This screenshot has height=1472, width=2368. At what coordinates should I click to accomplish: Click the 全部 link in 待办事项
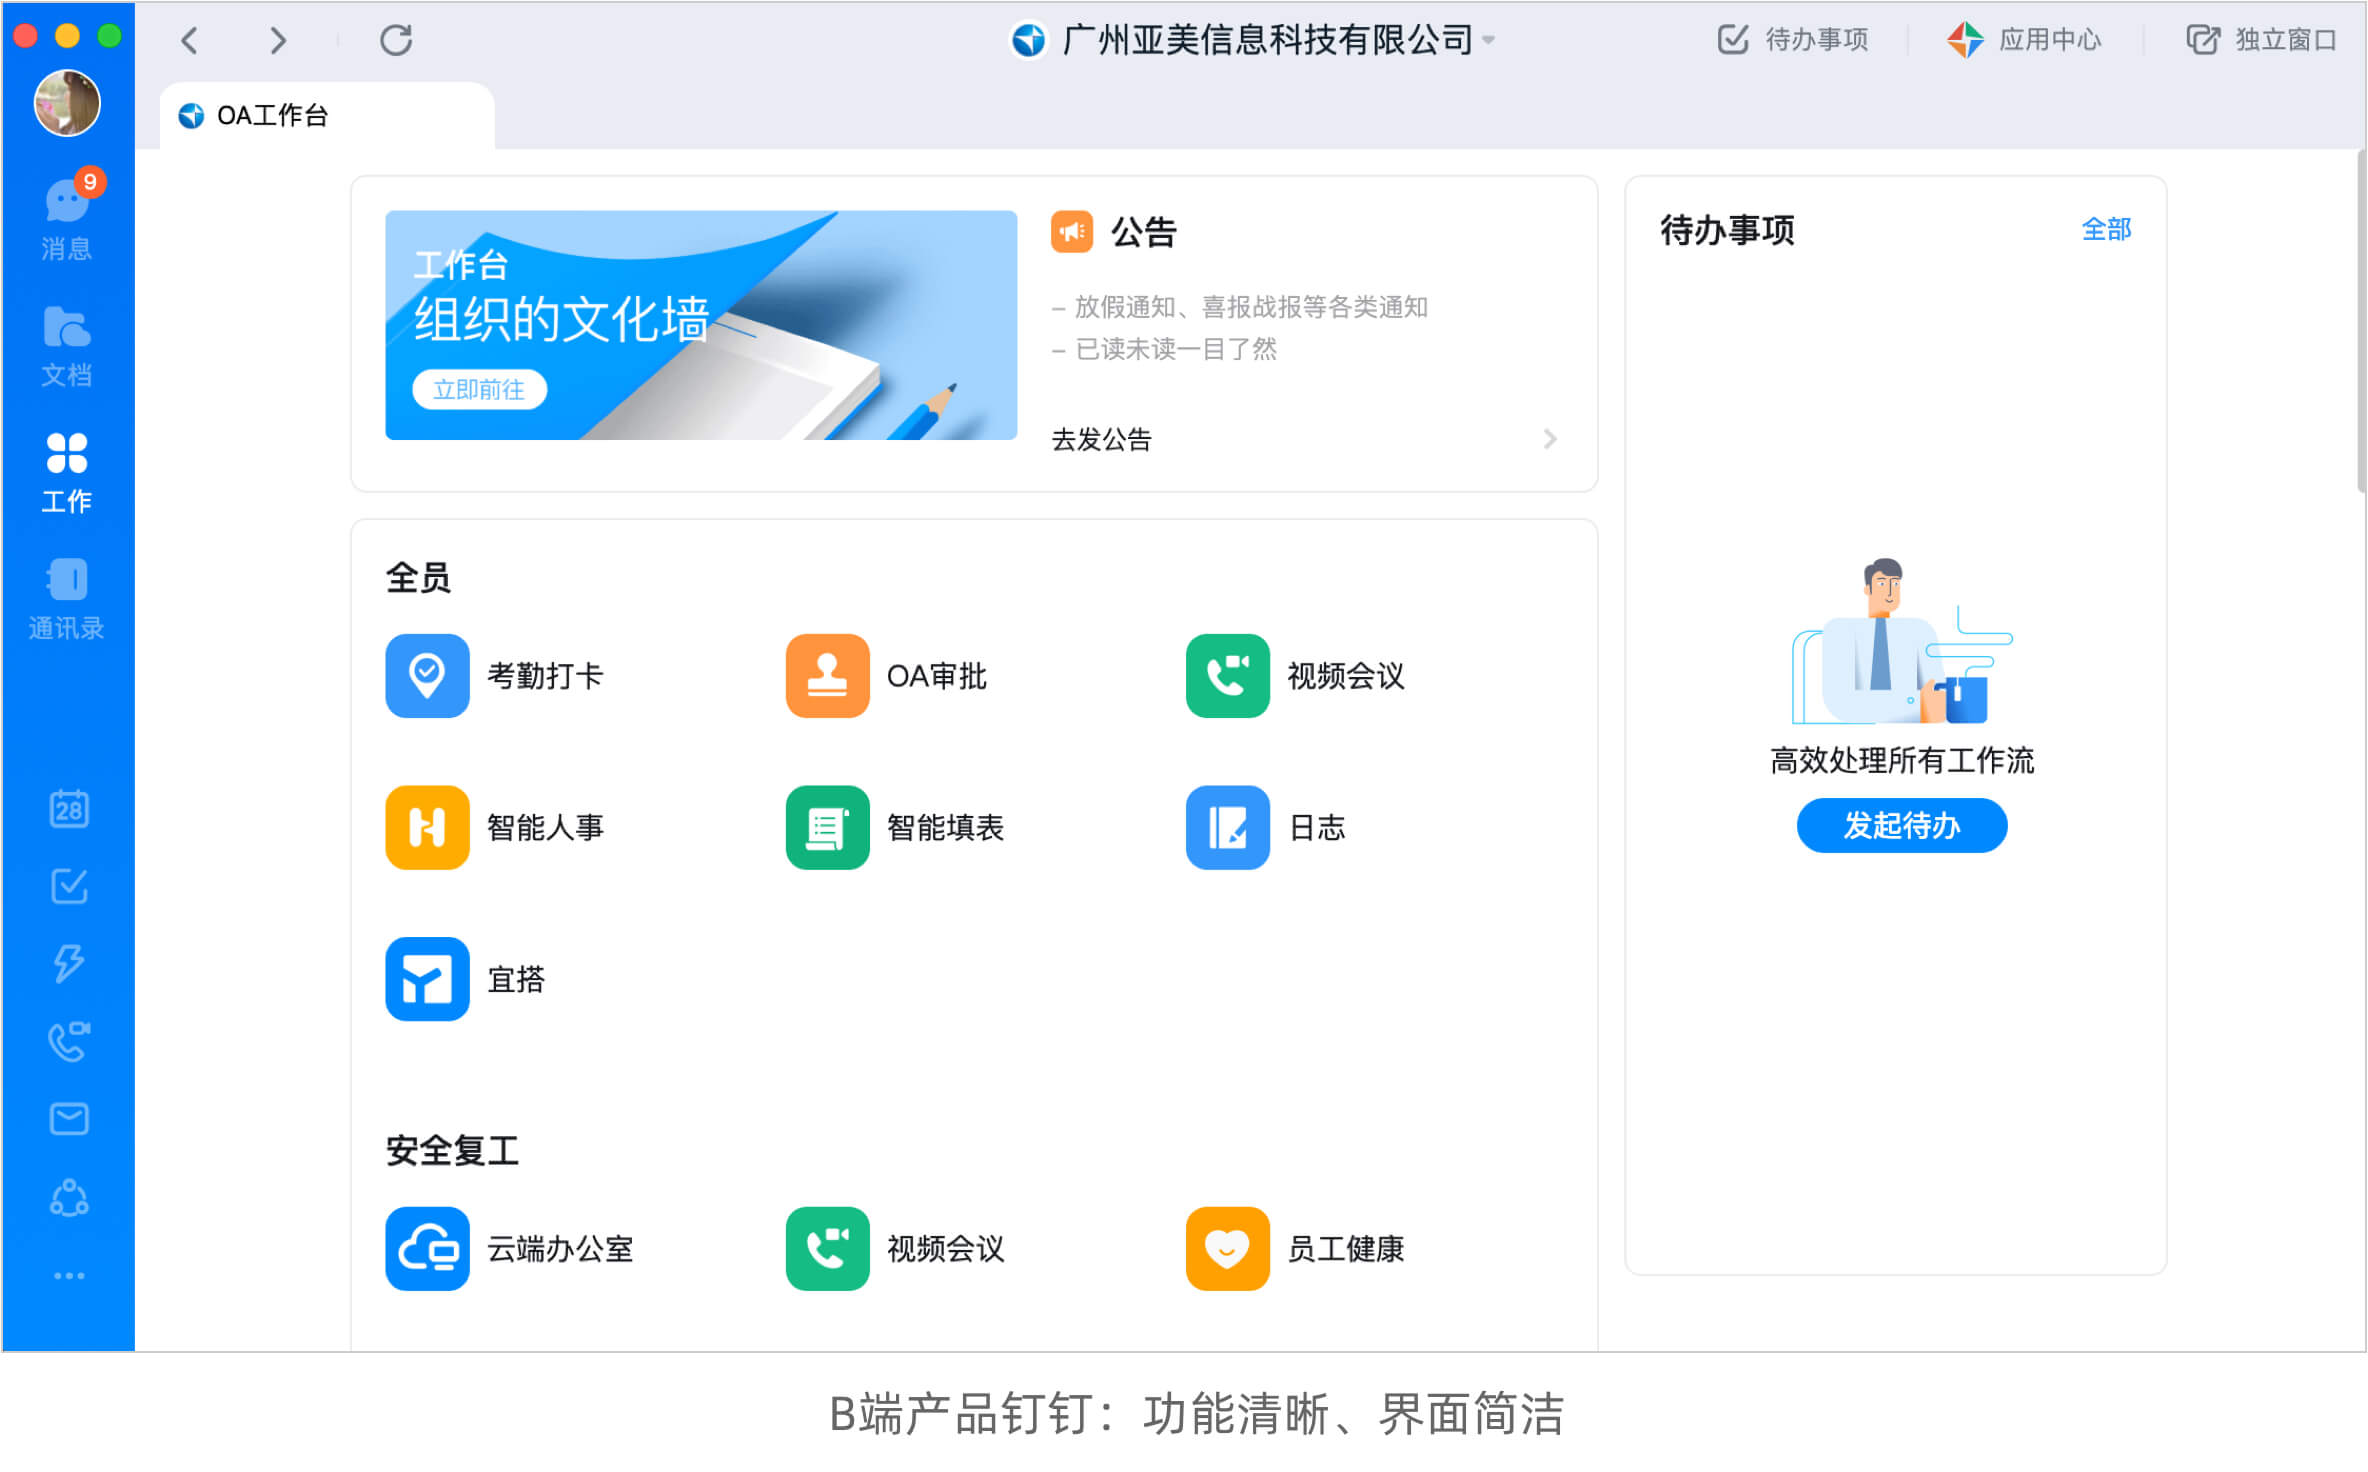[x=2106, y=230]
